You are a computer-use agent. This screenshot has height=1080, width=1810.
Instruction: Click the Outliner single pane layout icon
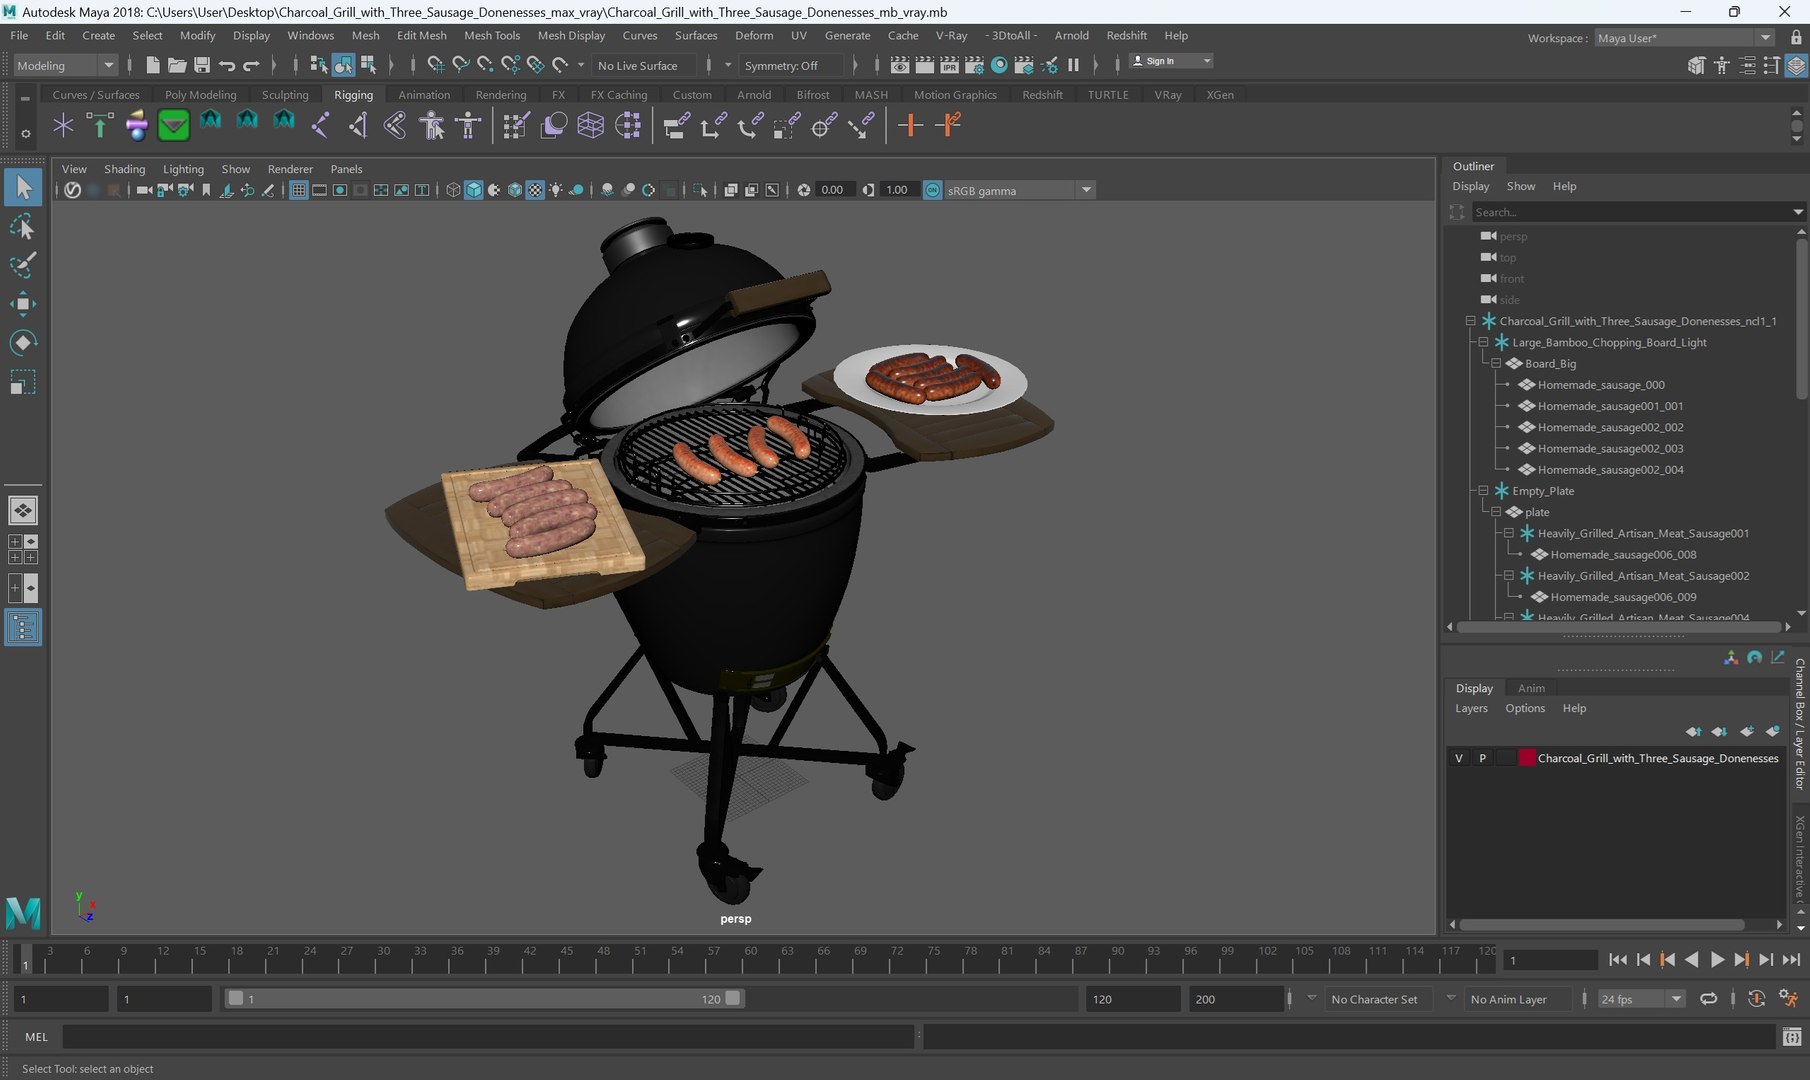(22, 627)
